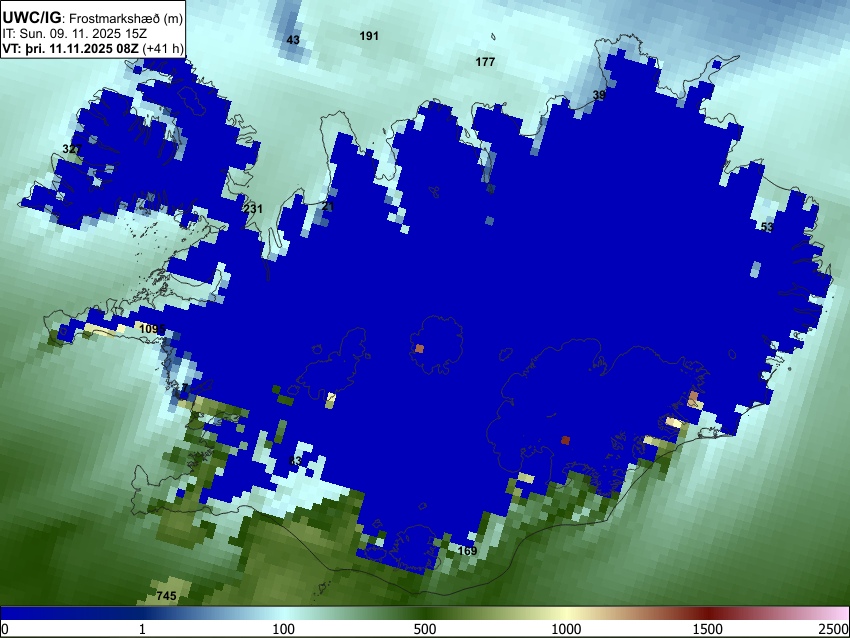The width and height of the screenshot is (850, 638).
Task: Click the map value label 169
Action: click(467, 551)
